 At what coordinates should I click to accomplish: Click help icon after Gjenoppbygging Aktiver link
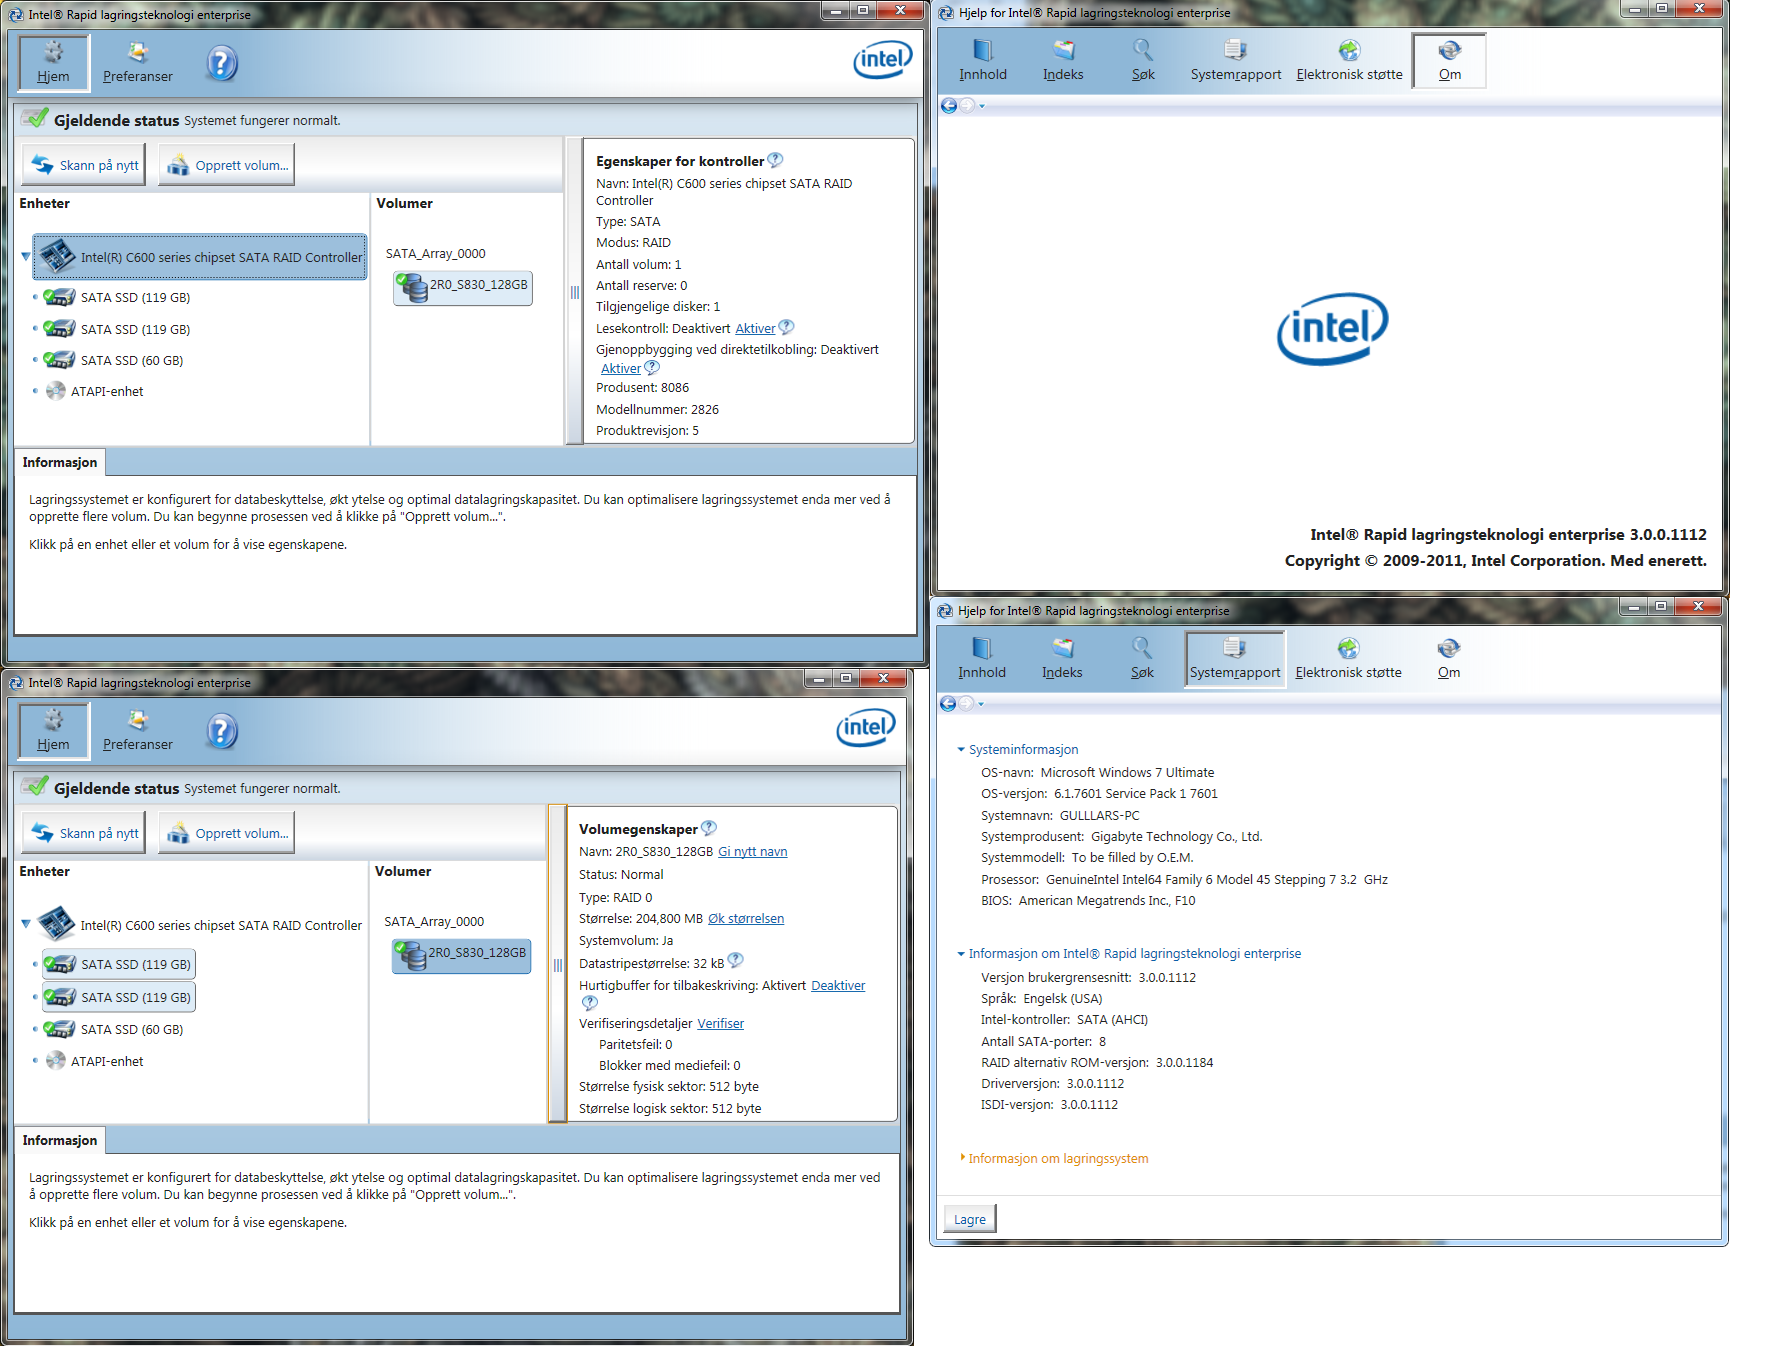click(x=652, y=367)
